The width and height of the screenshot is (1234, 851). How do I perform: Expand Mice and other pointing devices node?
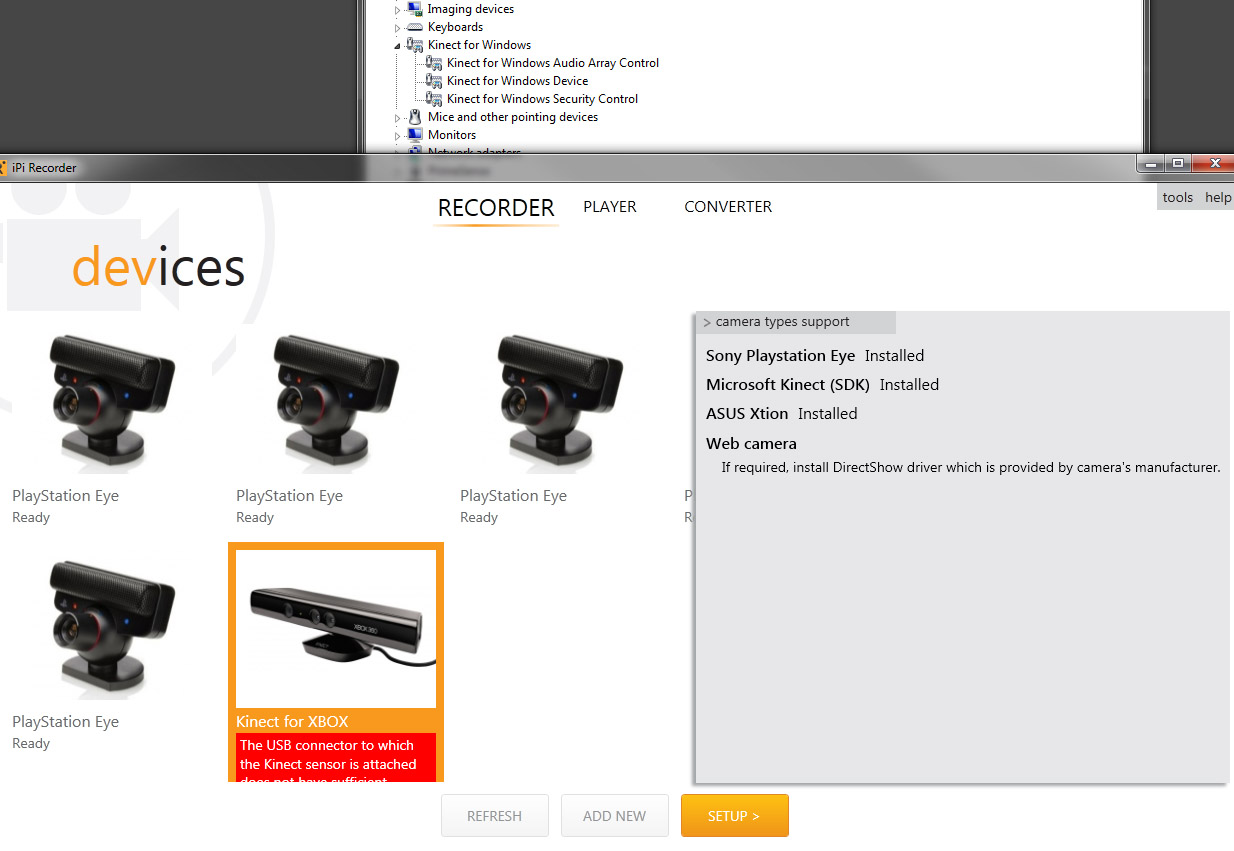click(397, 118)
